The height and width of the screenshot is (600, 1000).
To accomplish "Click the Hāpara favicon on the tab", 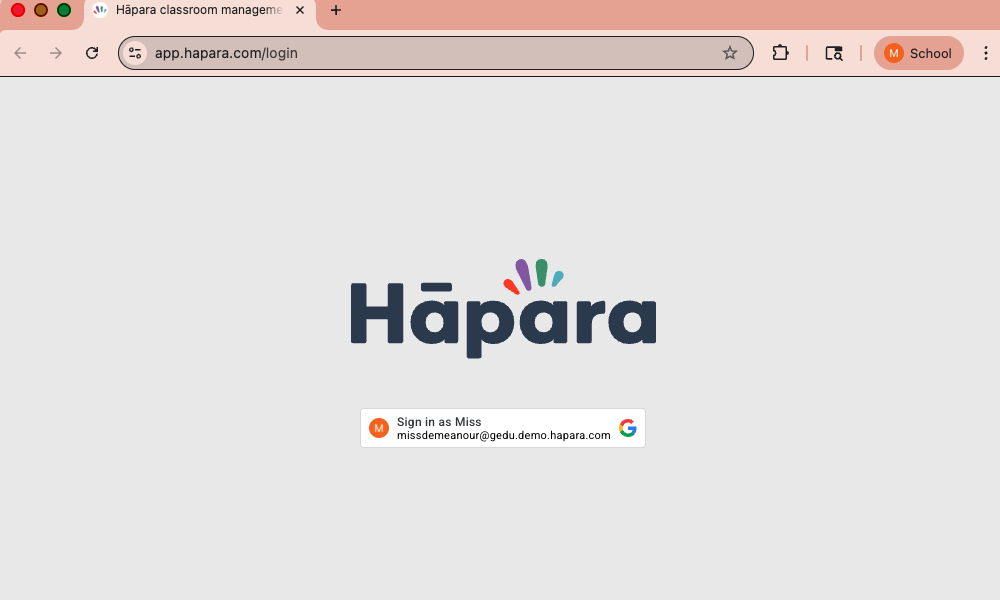I will click(x=99, y=10).
